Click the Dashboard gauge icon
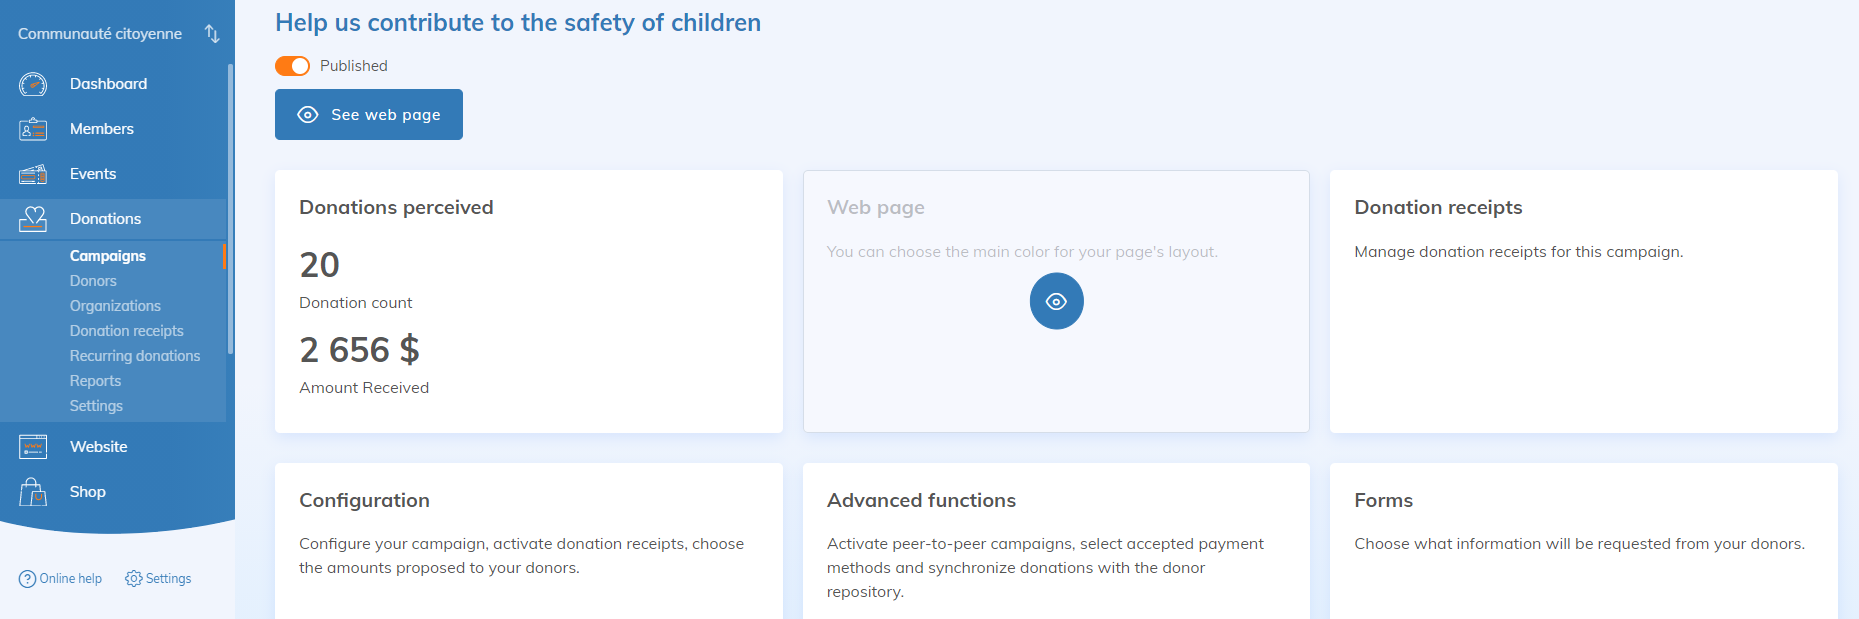 (33, 84)
